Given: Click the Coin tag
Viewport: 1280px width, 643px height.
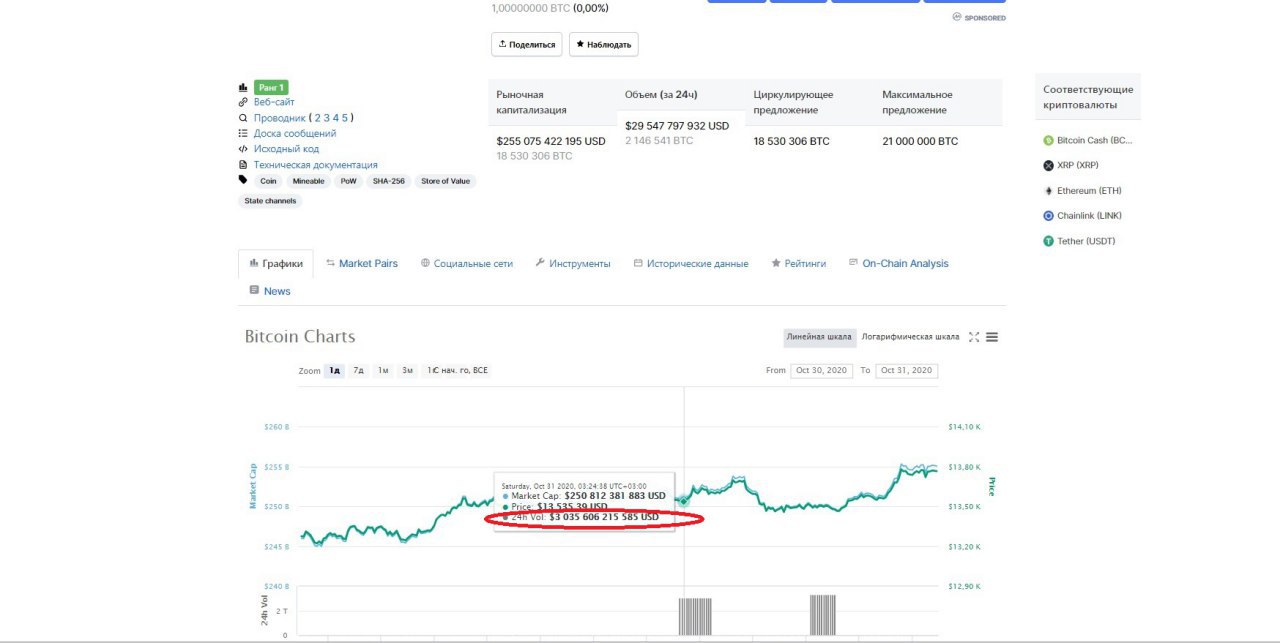Looking at the screenshot, I should pos(268,181).
